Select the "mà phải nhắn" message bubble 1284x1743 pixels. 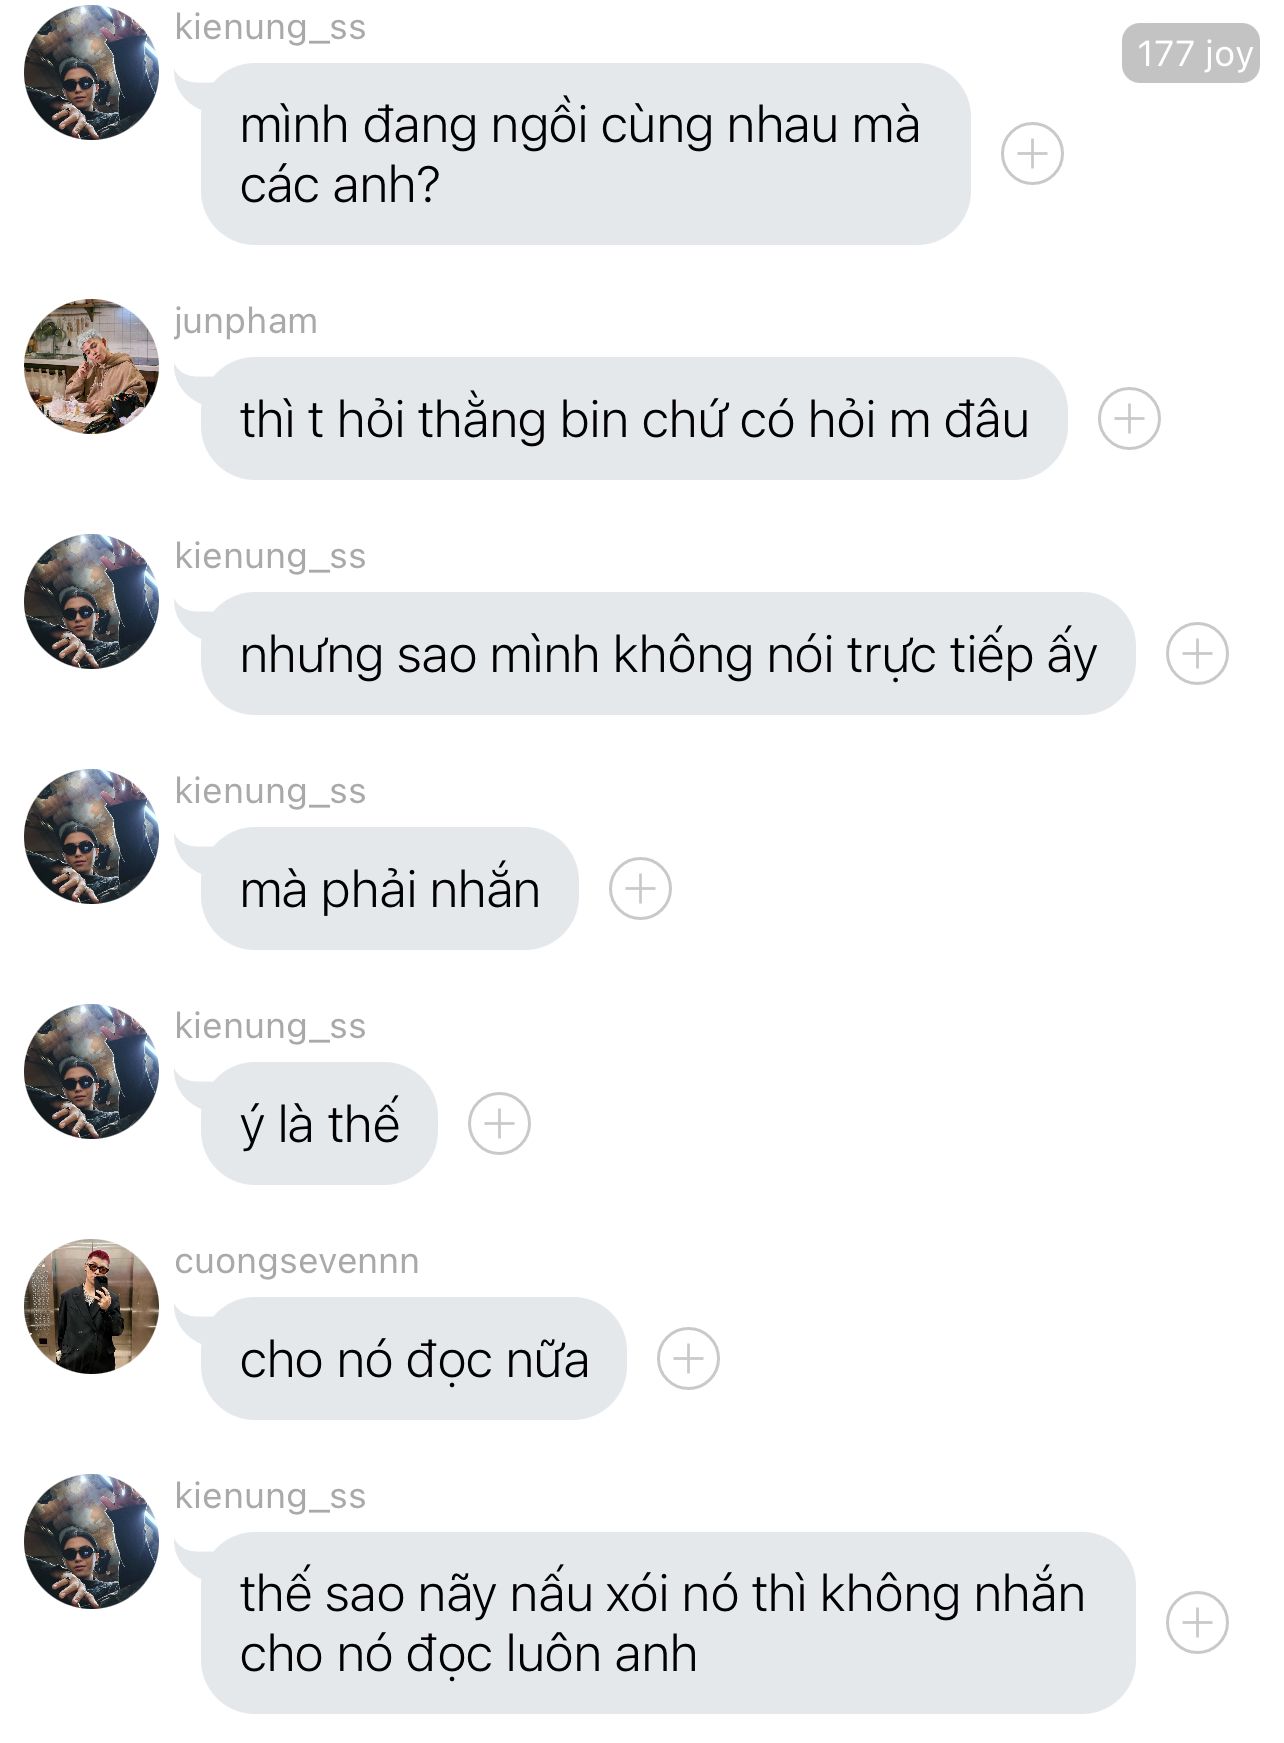tap(390, 888)
